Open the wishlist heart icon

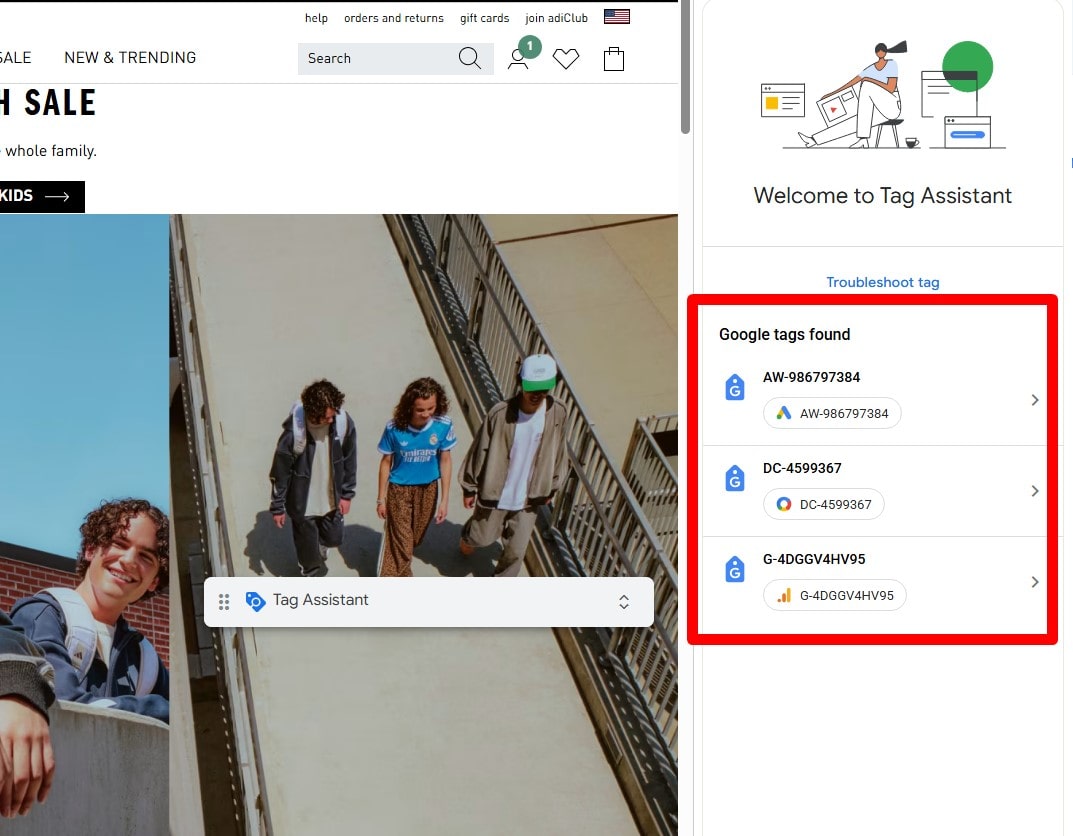[566, 59]
